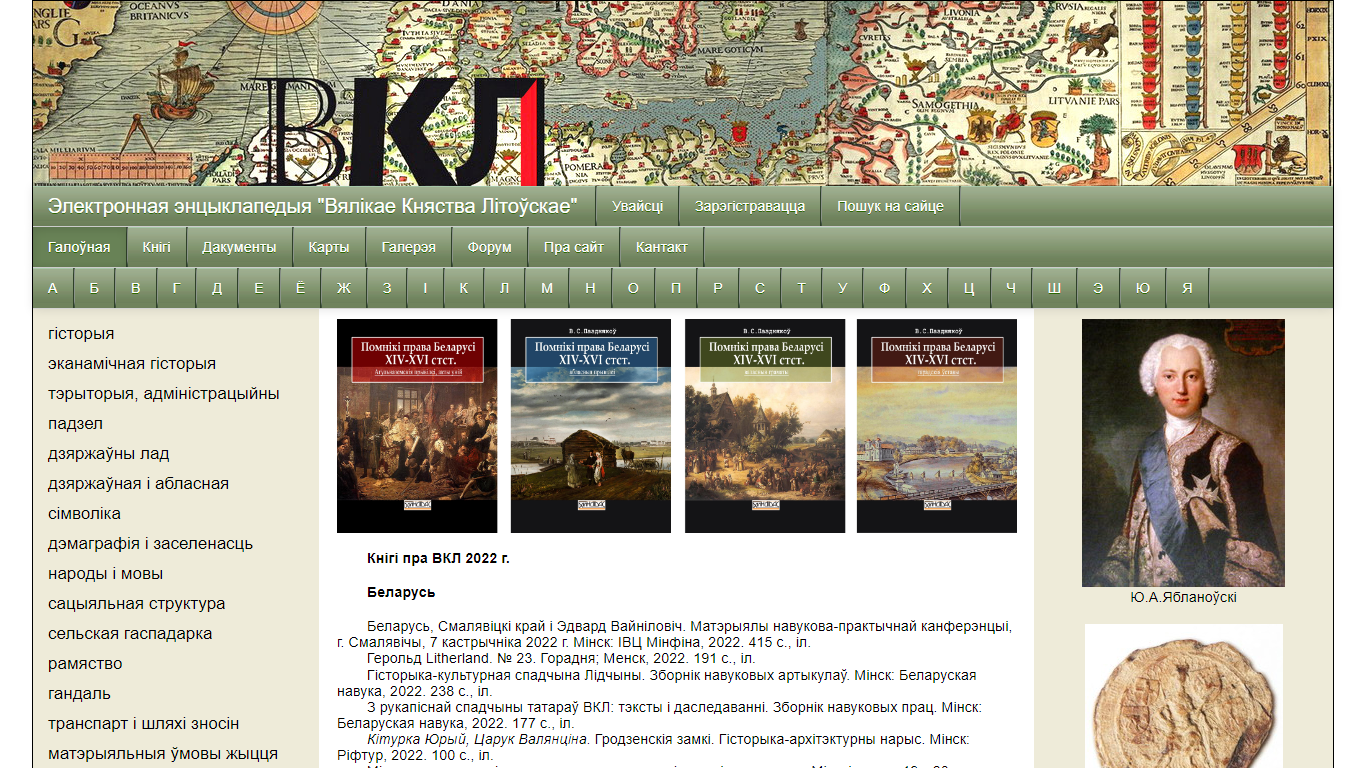Select letter З in alphabet index

tap(386, 288)
